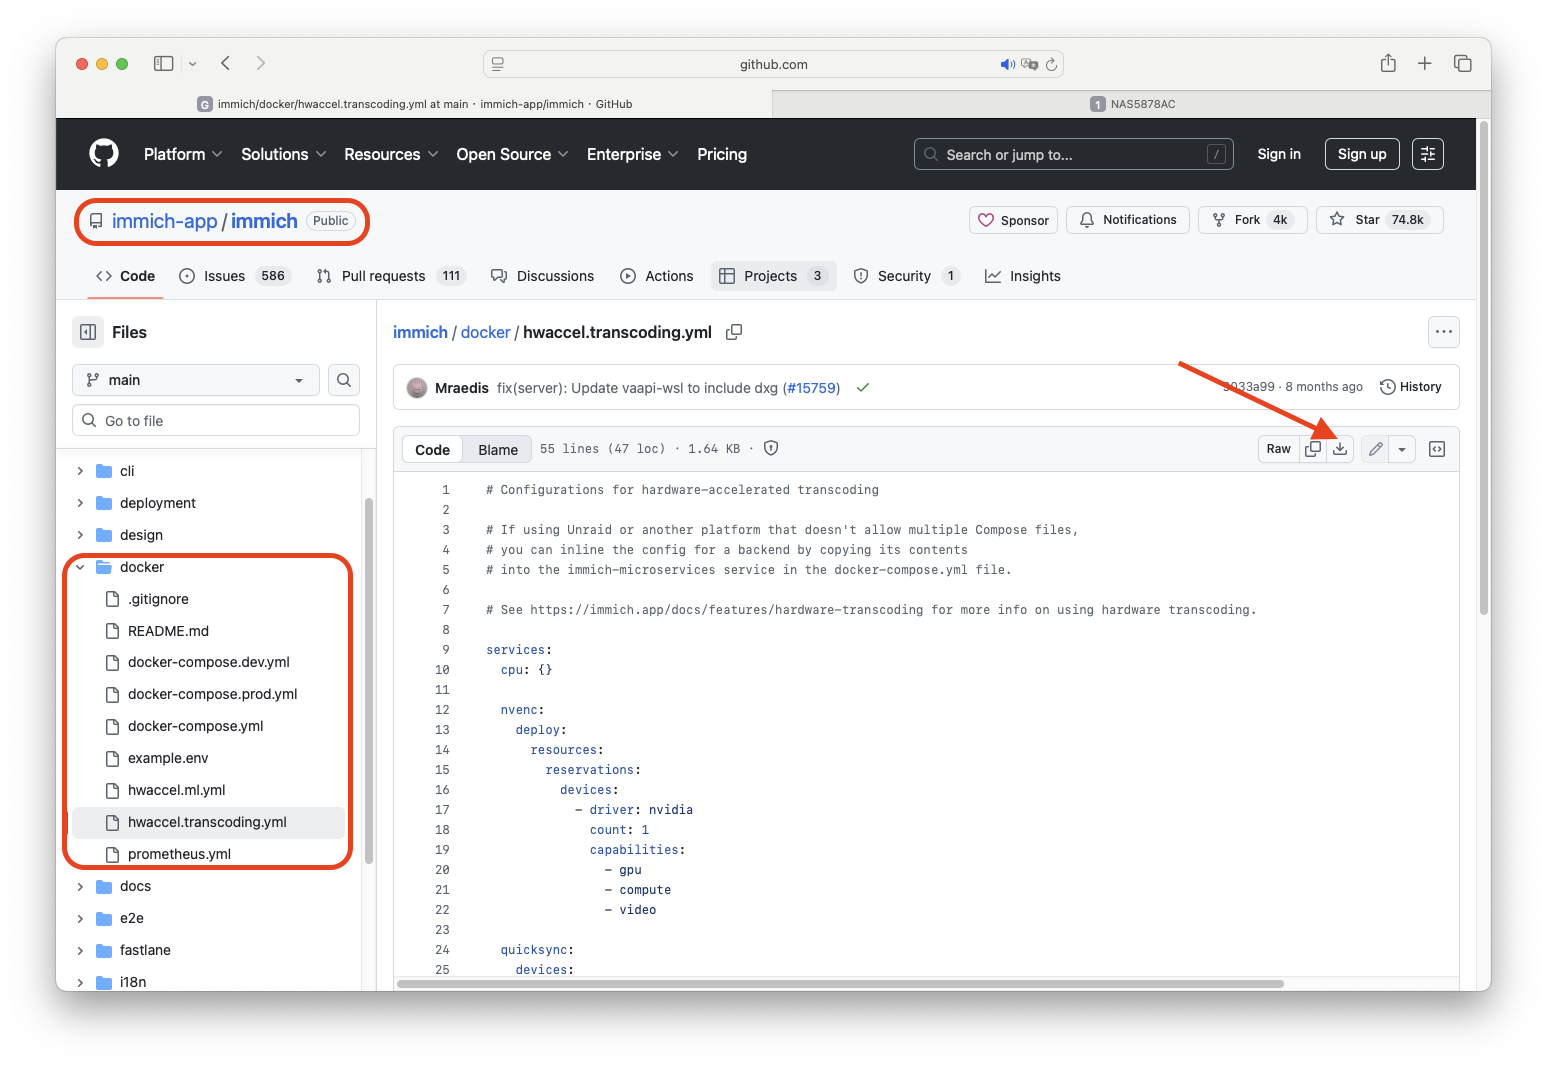Image resolution: width=1547 pixels, height=1065 pixels.
Task: Collapse the docker folder
Action: click(x=80, y=567)
